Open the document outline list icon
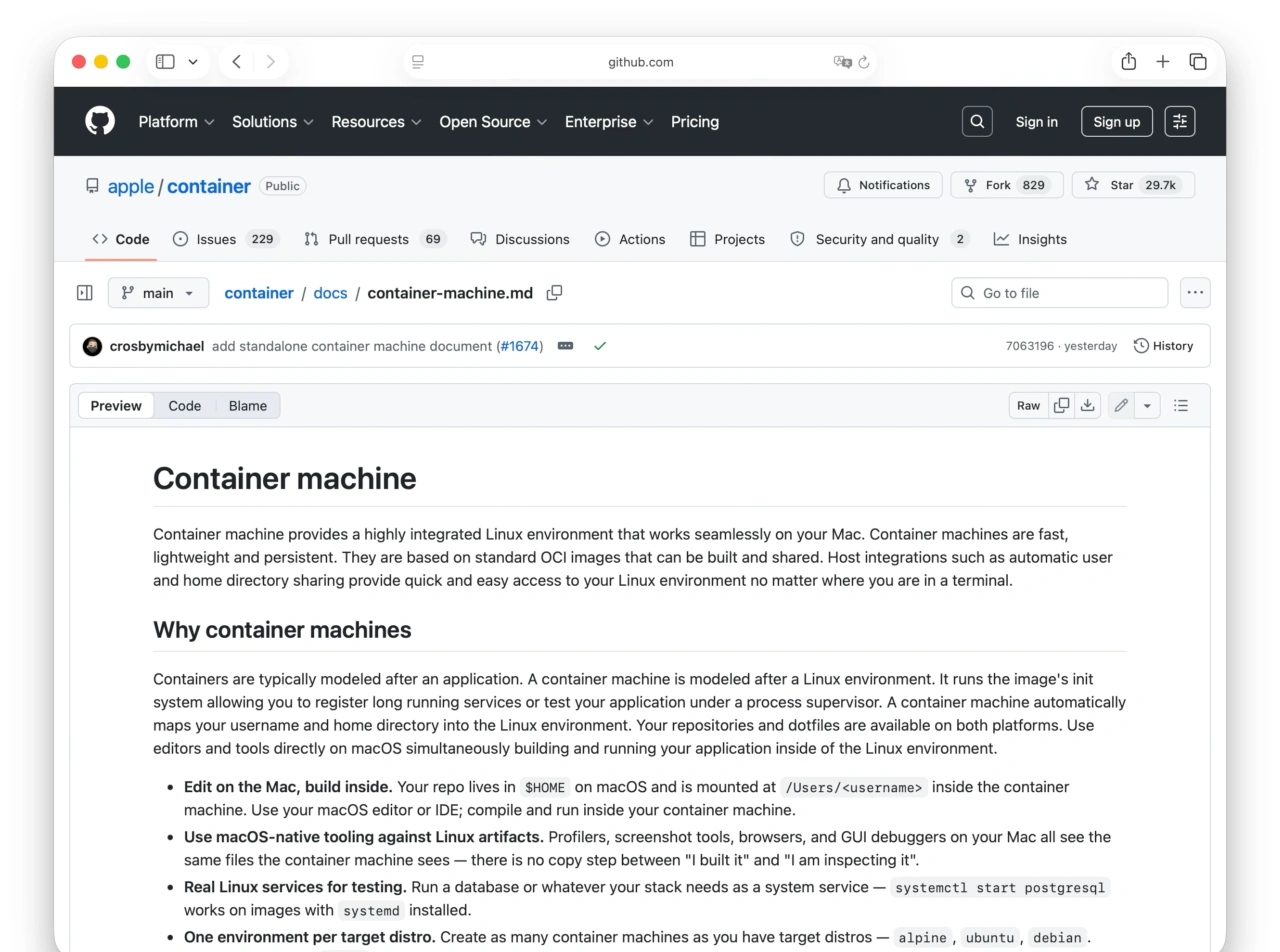The width and height of the screenshot is (1280, 952). pos(1181,405)
